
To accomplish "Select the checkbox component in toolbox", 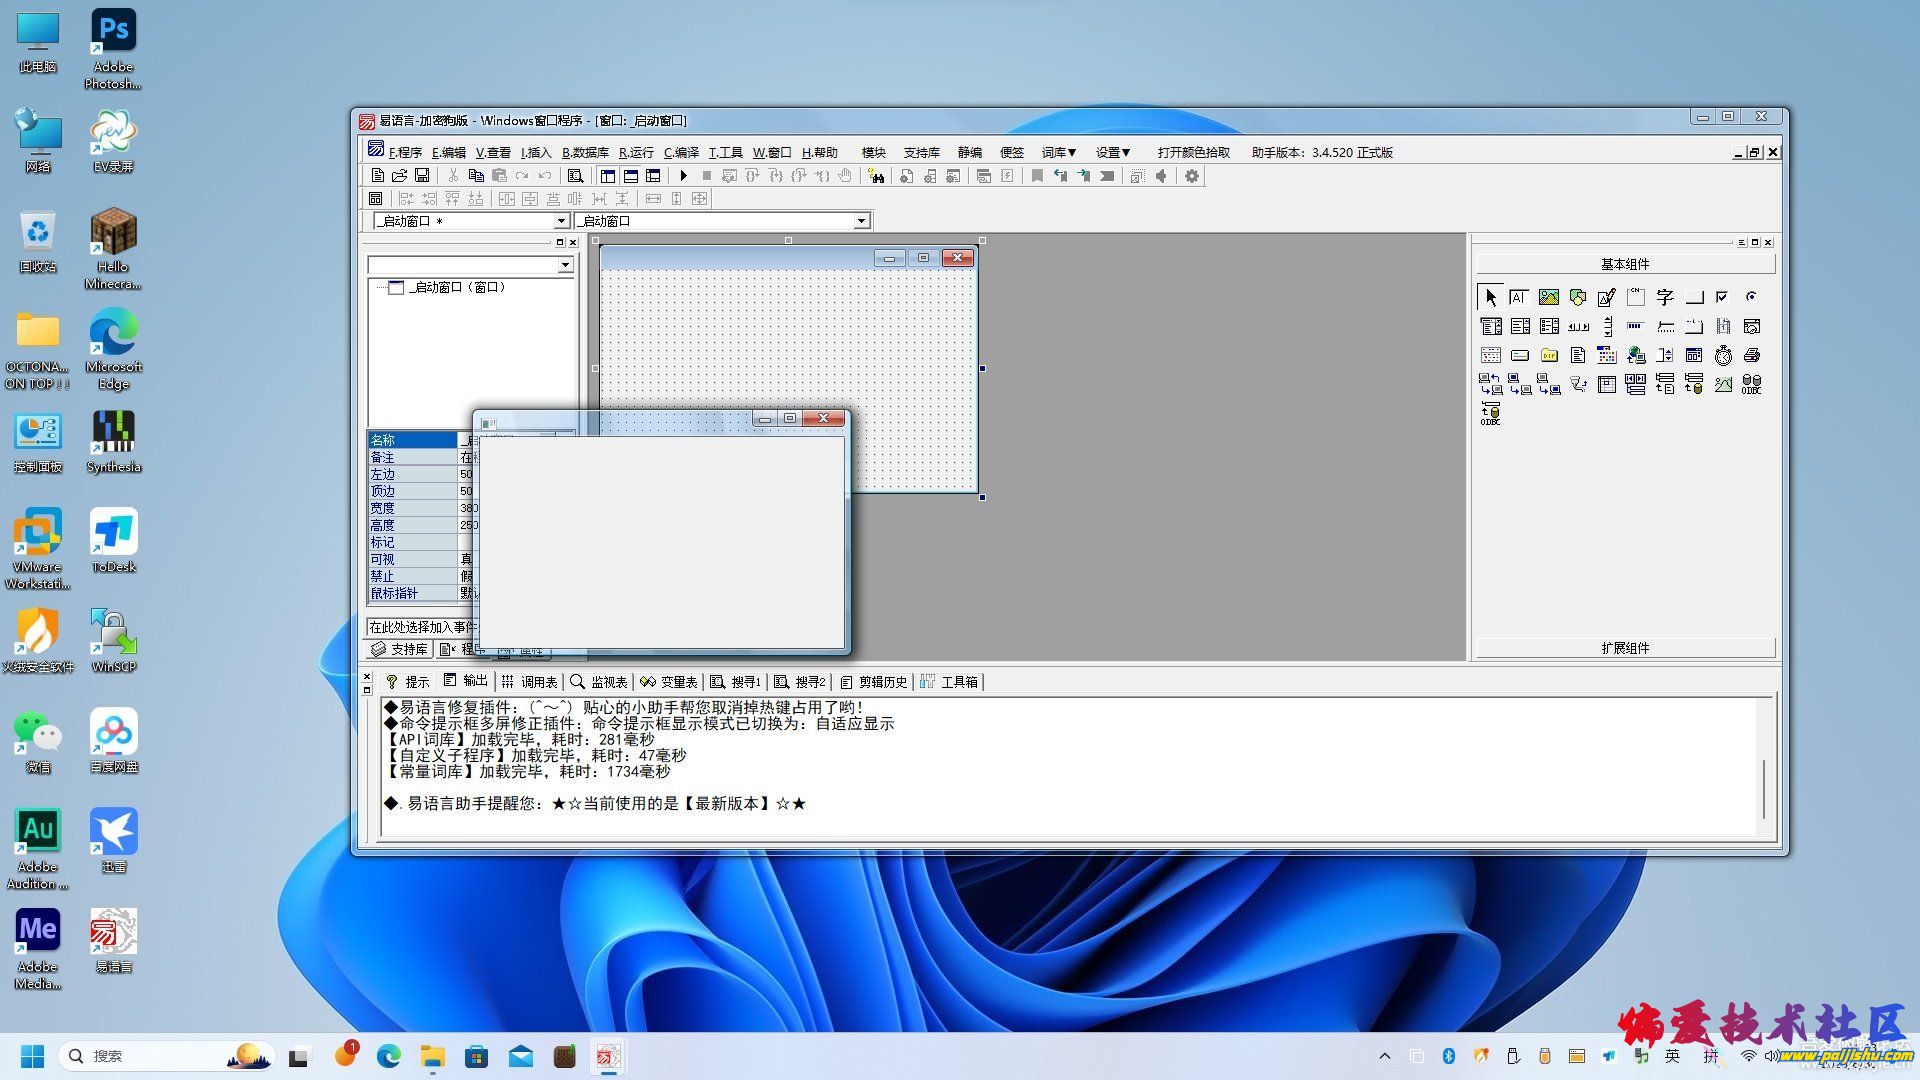I will click(x=1722, y=297).
